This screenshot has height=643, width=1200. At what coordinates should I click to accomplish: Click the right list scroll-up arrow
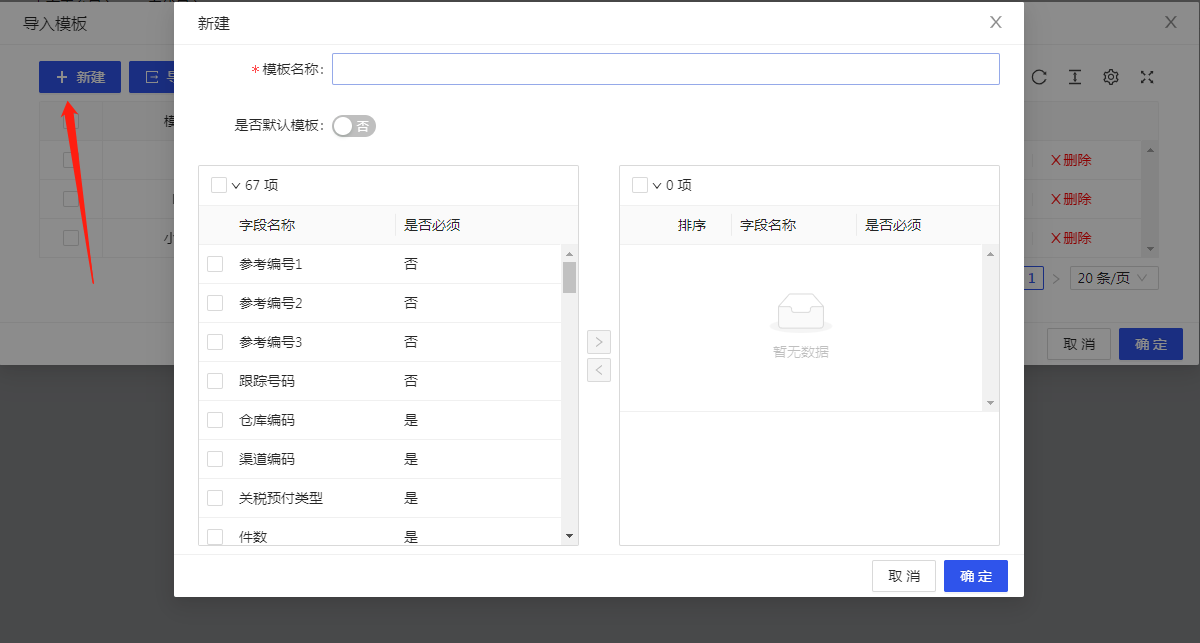pos(990,253)
